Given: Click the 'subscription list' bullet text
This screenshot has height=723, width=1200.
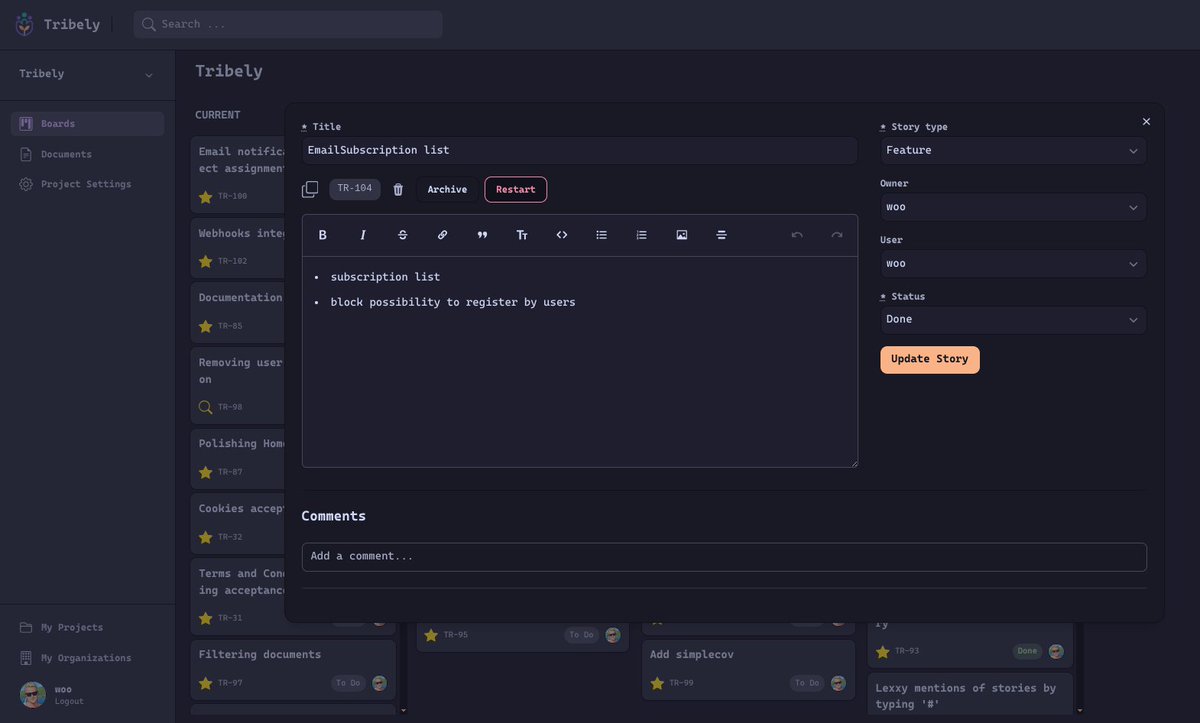Looking at the screenshot, I should pos(385,277).
